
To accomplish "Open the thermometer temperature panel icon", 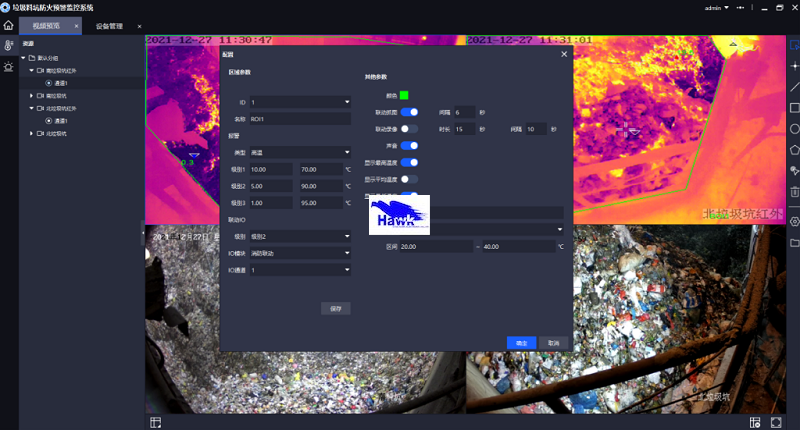I will [x=9, y=46].
